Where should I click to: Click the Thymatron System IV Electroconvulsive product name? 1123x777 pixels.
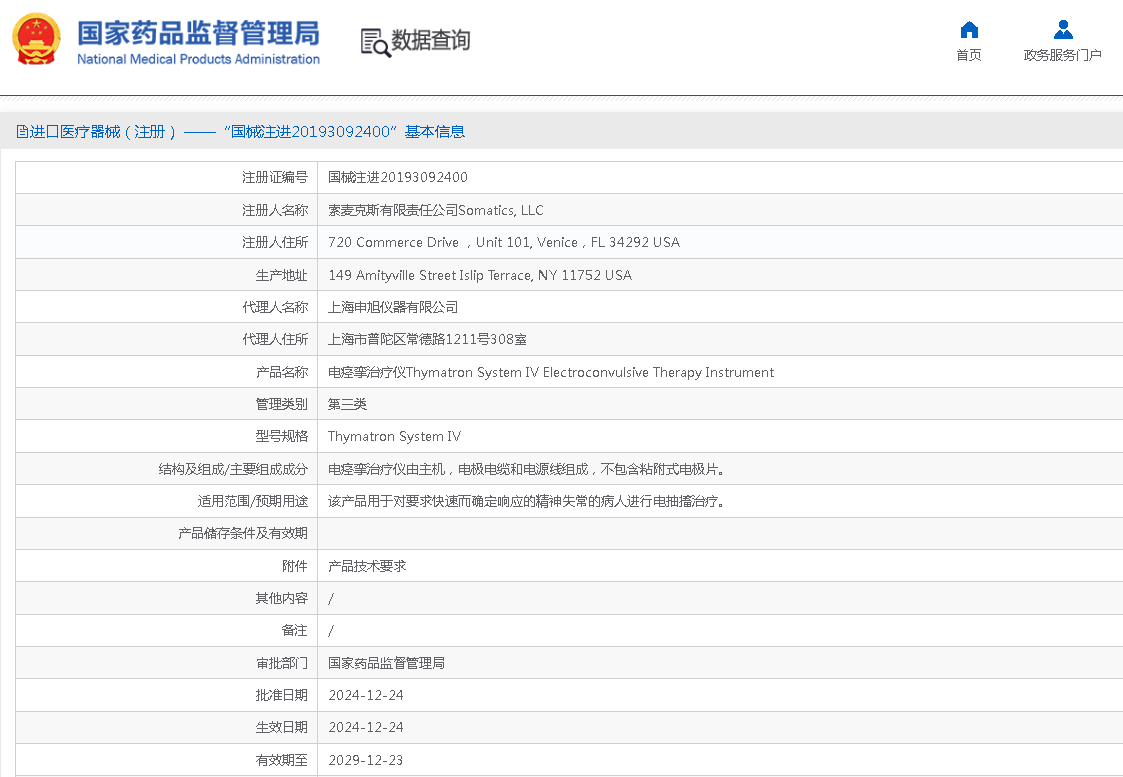click(x=551, y=373)
